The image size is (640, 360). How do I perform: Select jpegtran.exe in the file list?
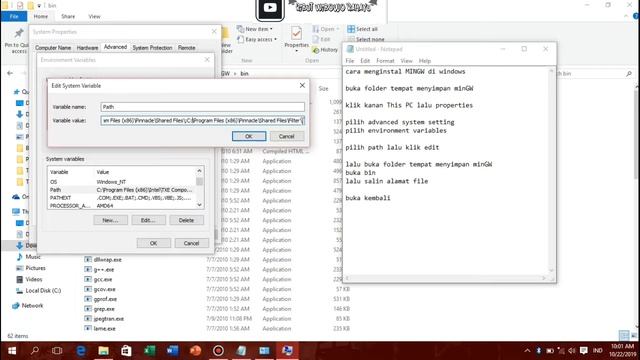tap(109, 318)
